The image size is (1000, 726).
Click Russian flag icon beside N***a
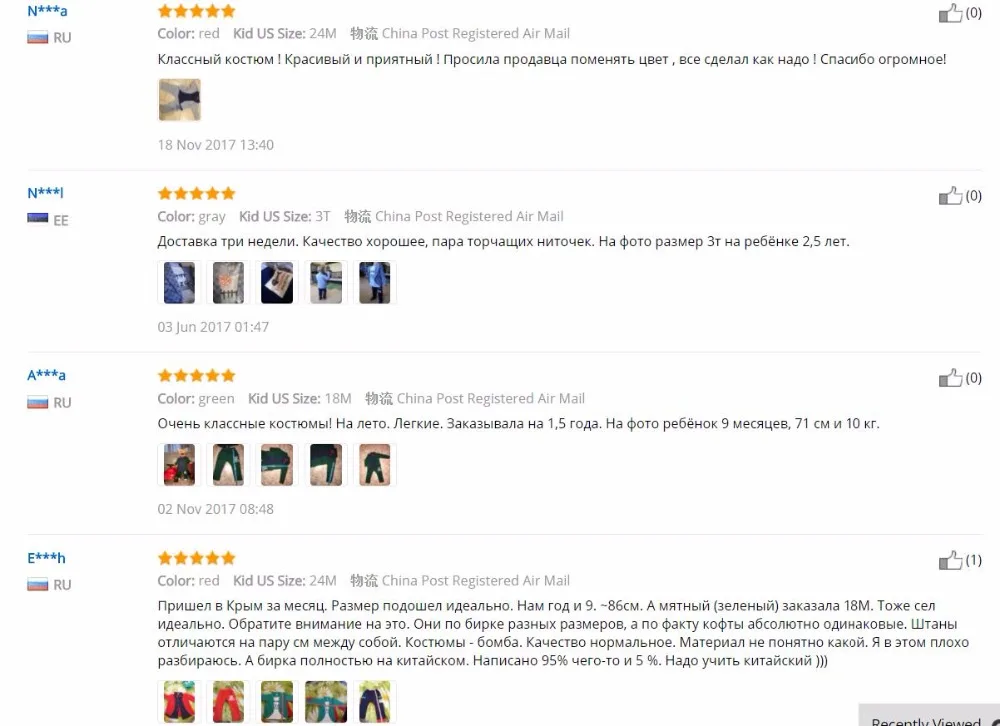click(38, 38)
